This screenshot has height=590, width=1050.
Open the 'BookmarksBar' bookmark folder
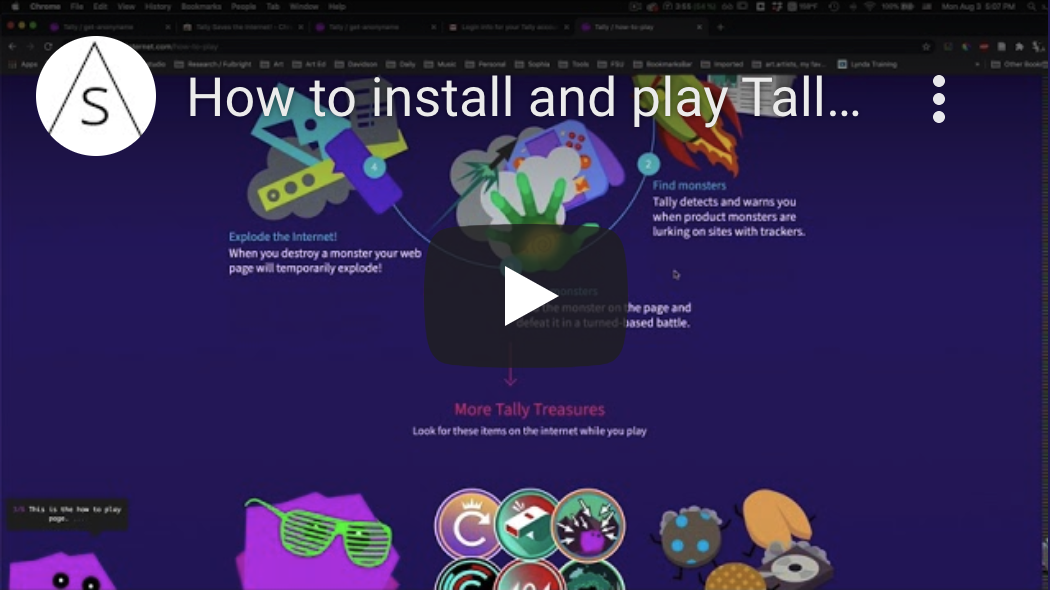pos(662,64)
